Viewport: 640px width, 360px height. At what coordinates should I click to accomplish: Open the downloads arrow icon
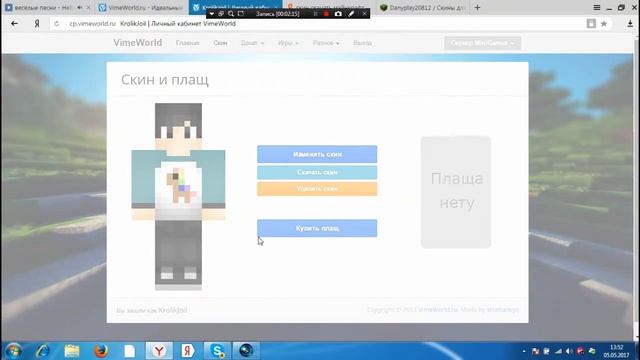click(630, 24)
